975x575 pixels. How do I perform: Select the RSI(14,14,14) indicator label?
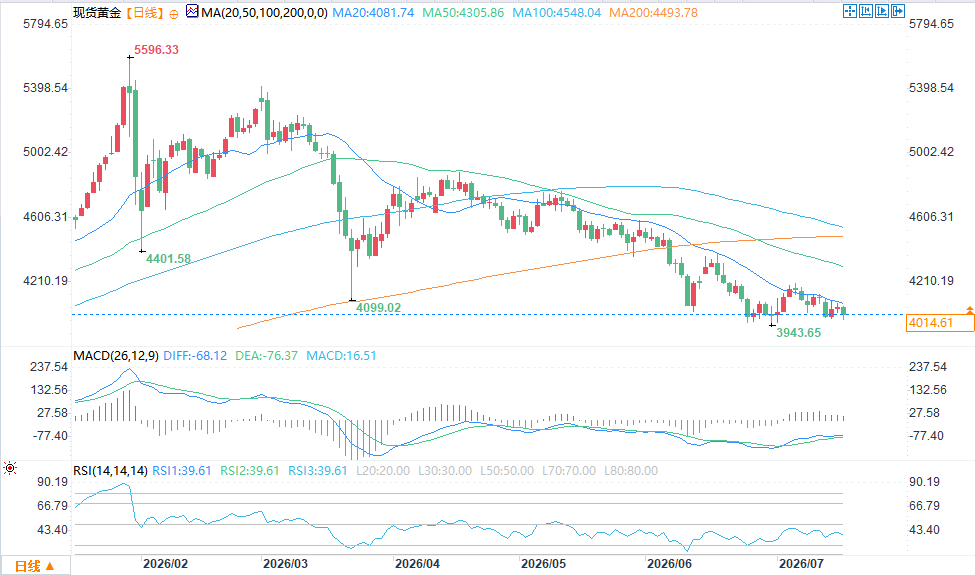point(110,471)
